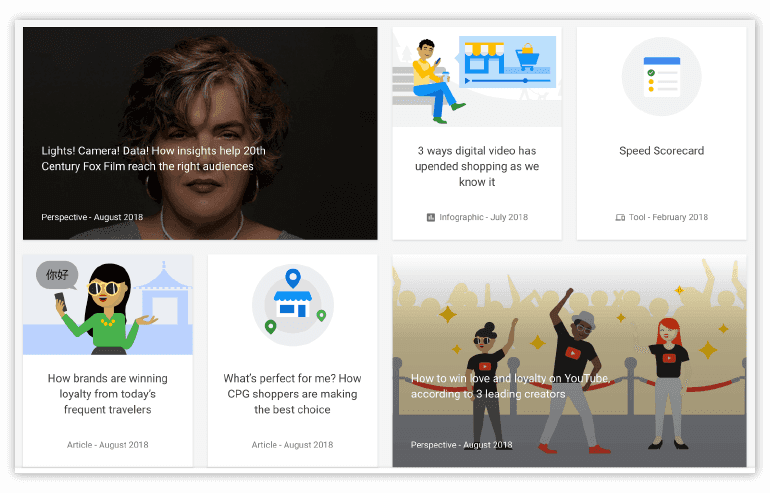
Task: Open the Speed Scorecard title link
Action: tap(661, 151)
